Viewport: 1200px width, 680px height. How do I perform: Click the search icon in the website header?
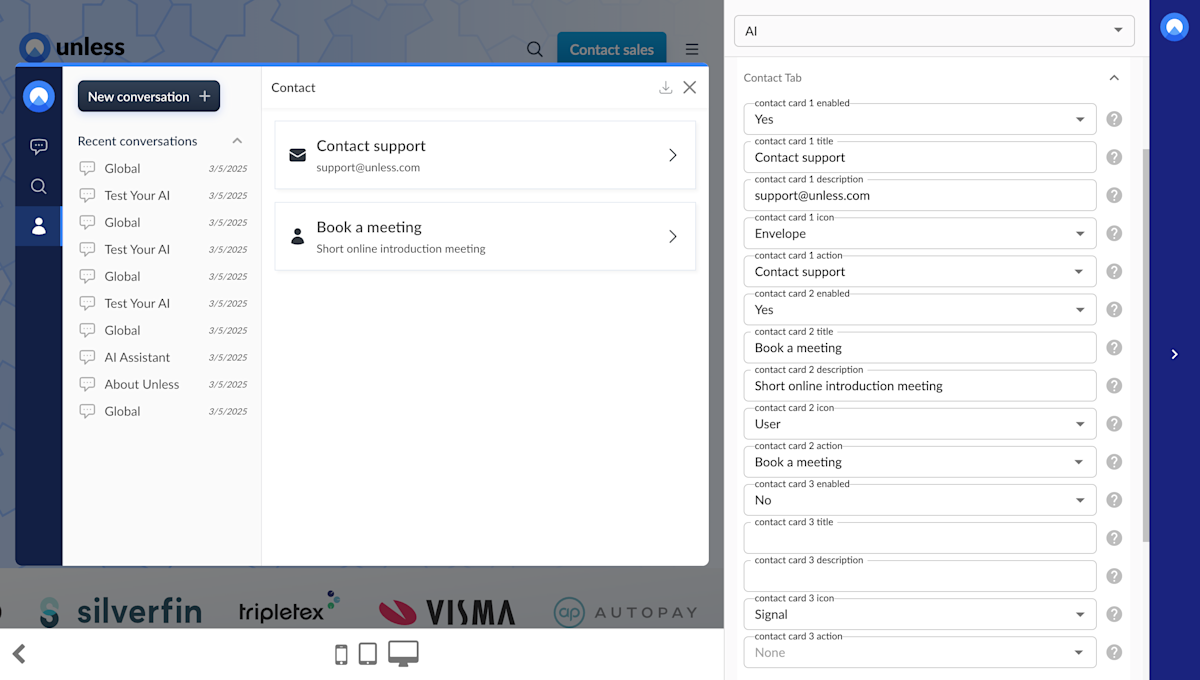[x=535, y=48]
